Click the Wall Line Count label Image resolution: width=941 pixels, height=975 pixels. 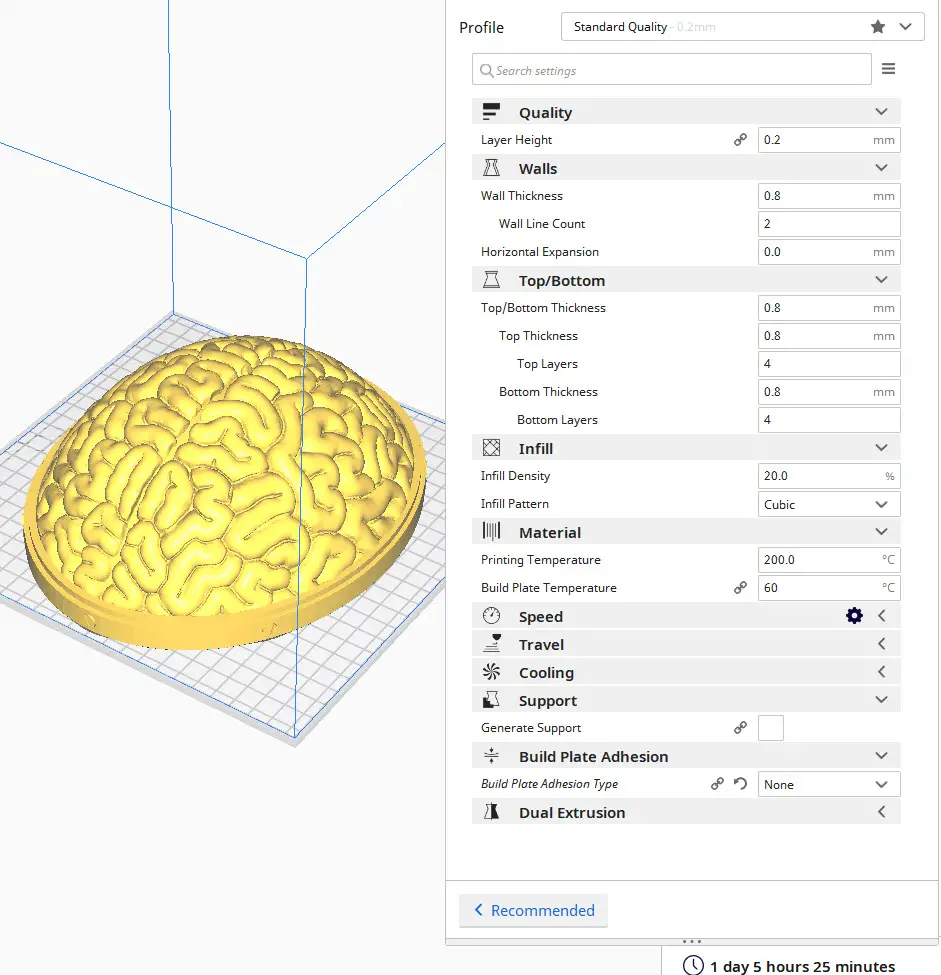[542, 224]
